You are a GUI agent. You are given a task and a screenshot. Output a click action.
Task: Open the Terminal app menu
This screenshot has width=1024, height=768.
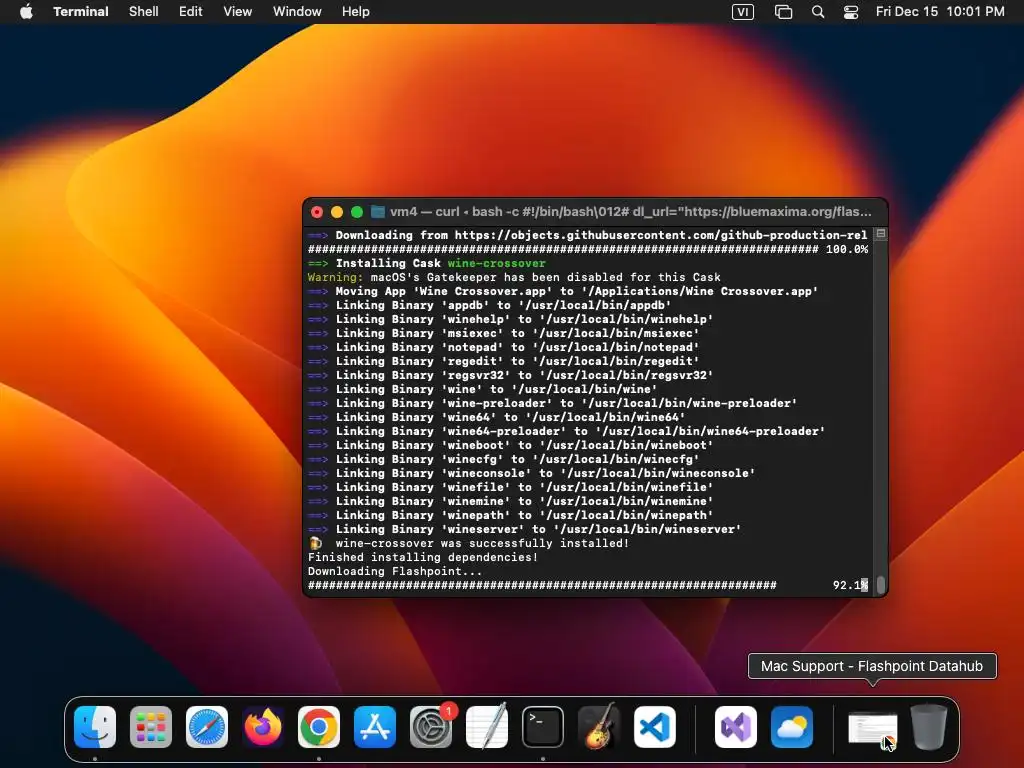(81, 12)
